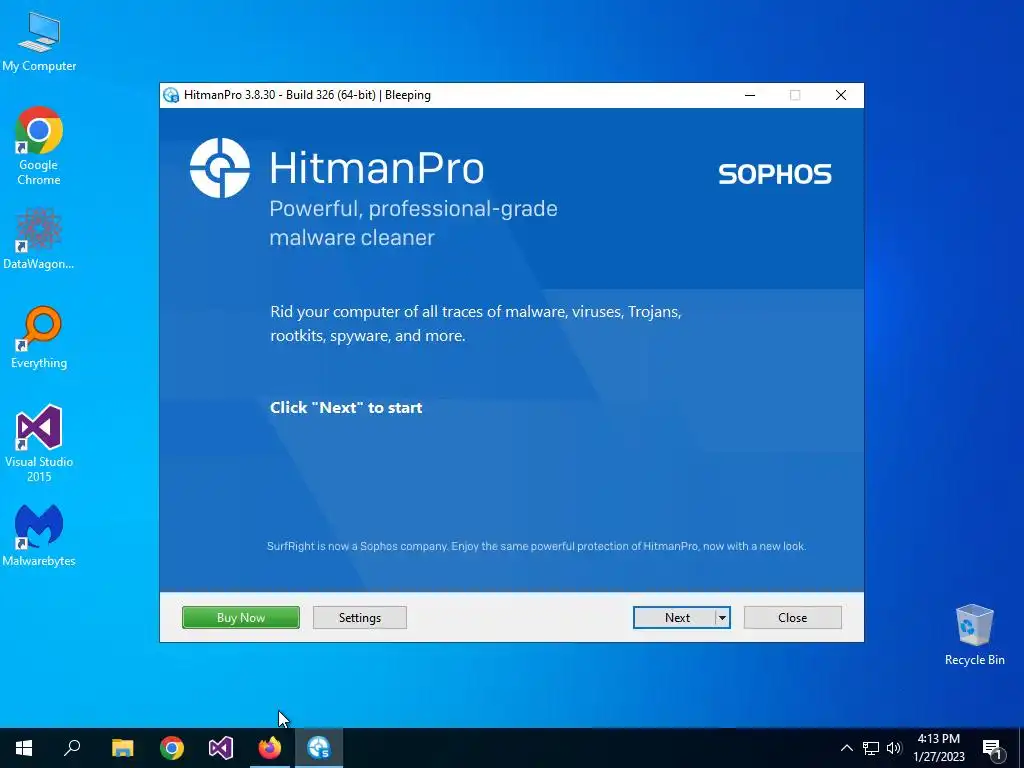Select Google Chrome desktop shortcut
1024x768 pixels.
tap(39, 146)
